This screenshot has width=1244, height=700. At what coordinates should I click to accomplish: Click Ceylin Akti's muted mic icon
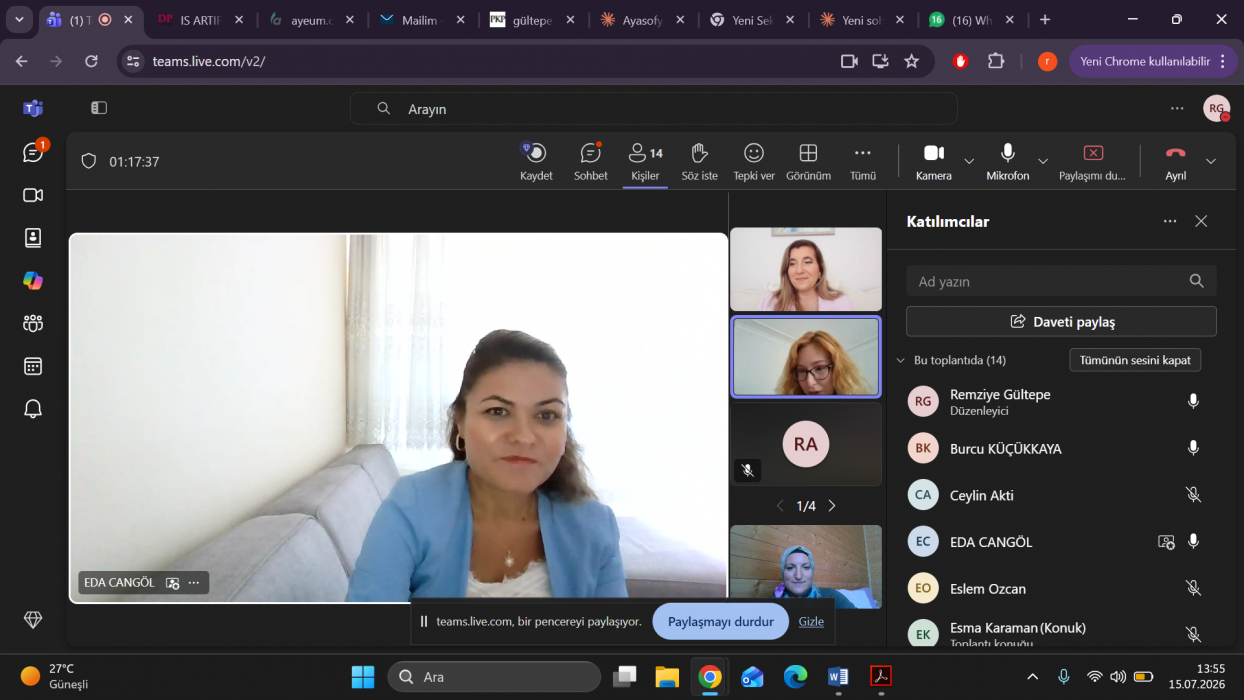pos(1193,494)
